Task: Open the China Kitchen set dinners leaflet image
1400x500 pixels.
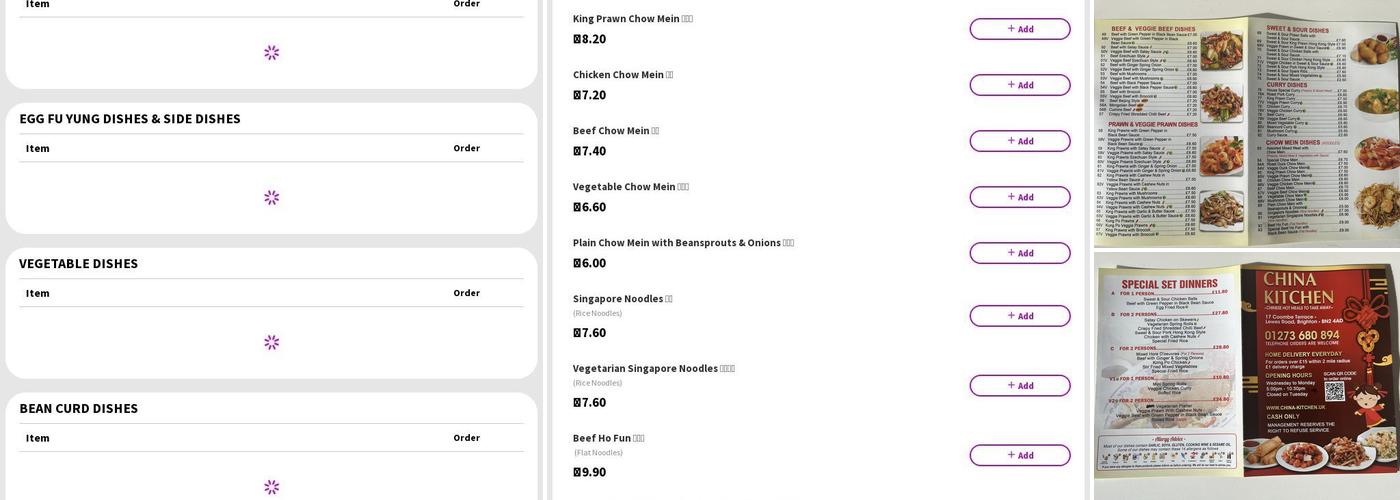Action: [1246, 376]
